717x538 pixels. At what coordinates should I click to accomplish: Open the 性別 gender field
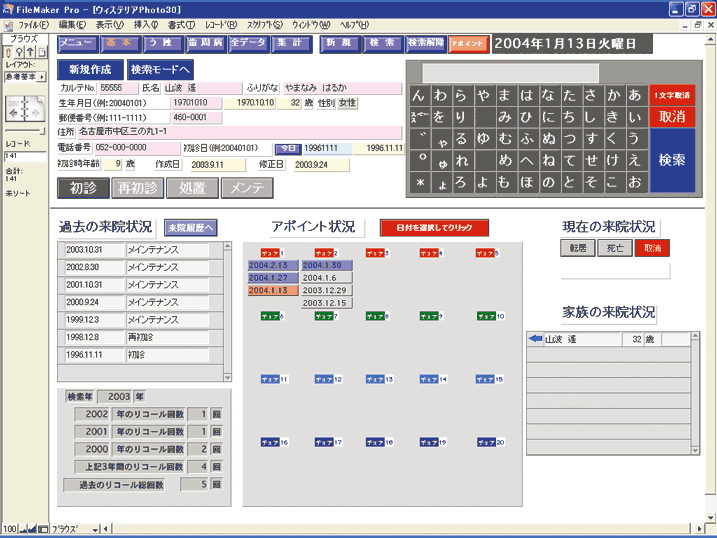click(347, 103)
